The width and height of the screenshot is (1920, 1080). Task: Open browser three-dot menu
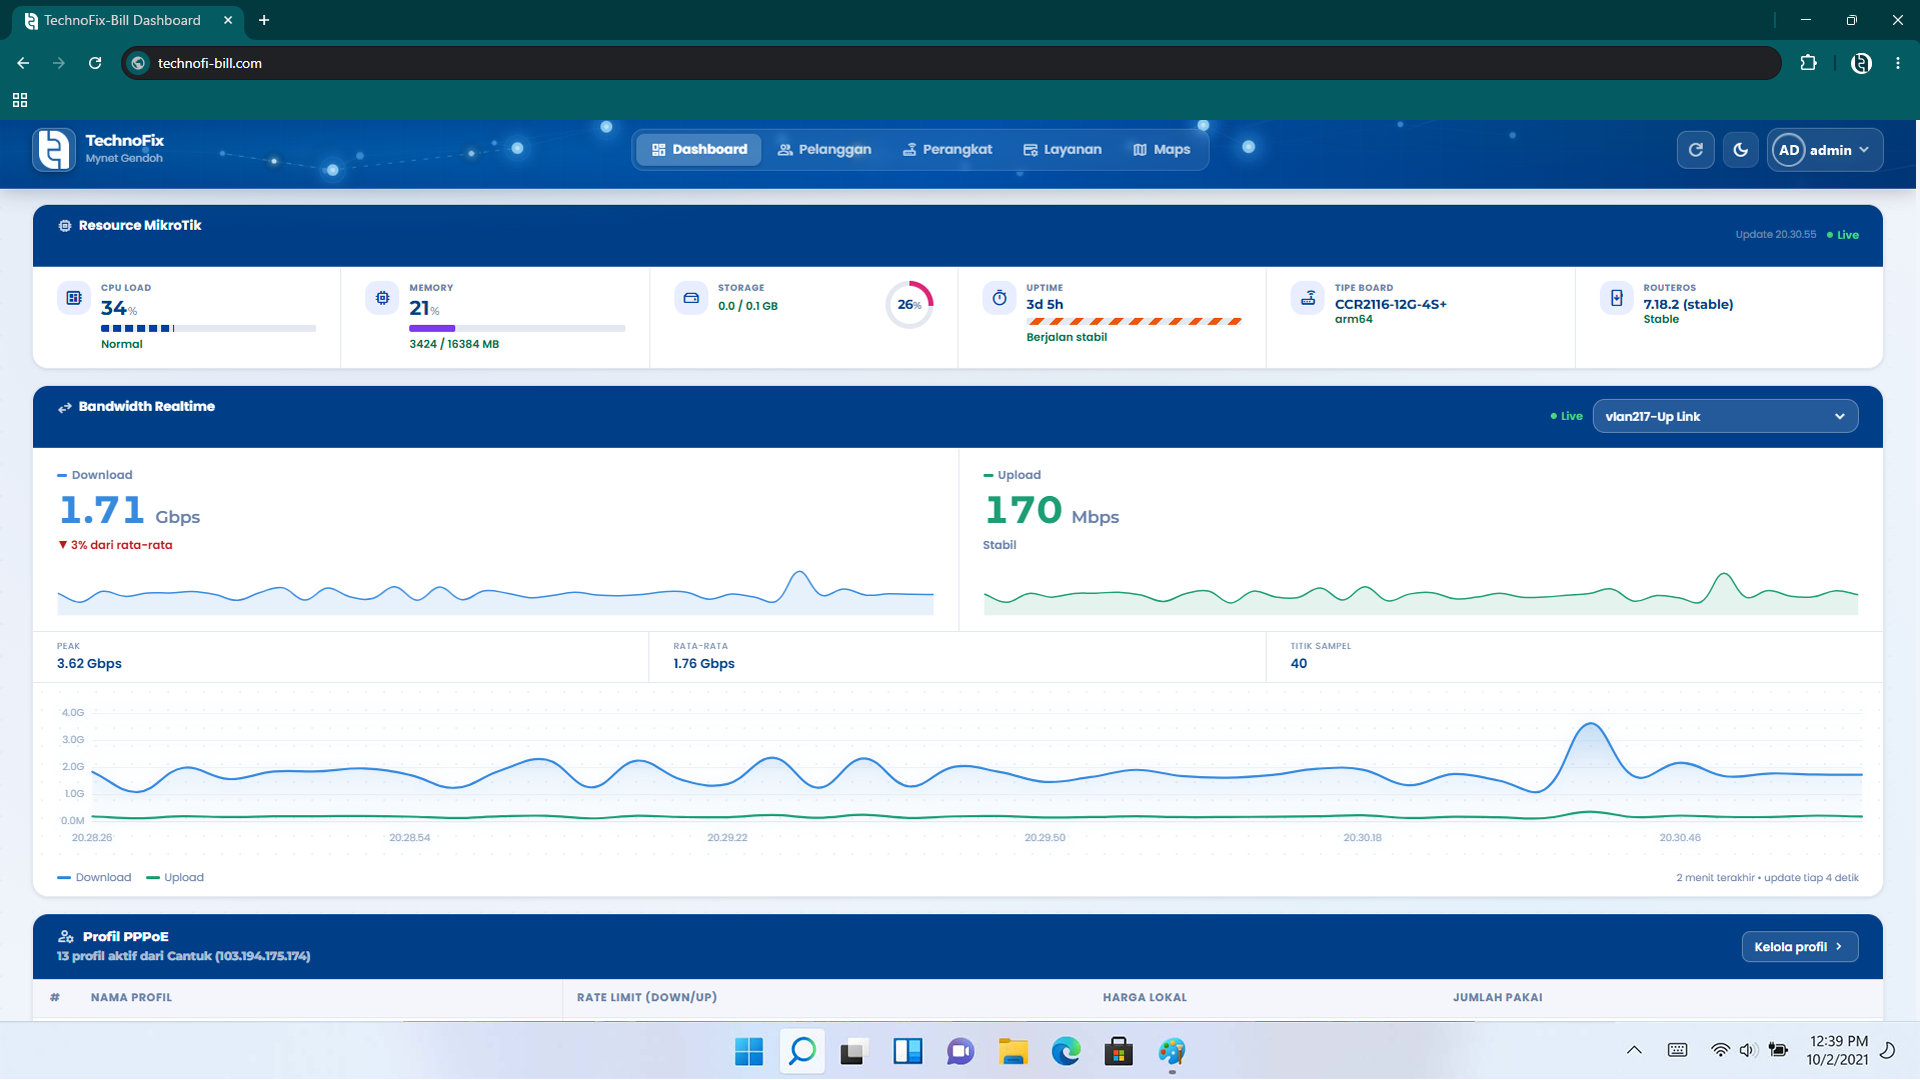(x=1898, y=63)
